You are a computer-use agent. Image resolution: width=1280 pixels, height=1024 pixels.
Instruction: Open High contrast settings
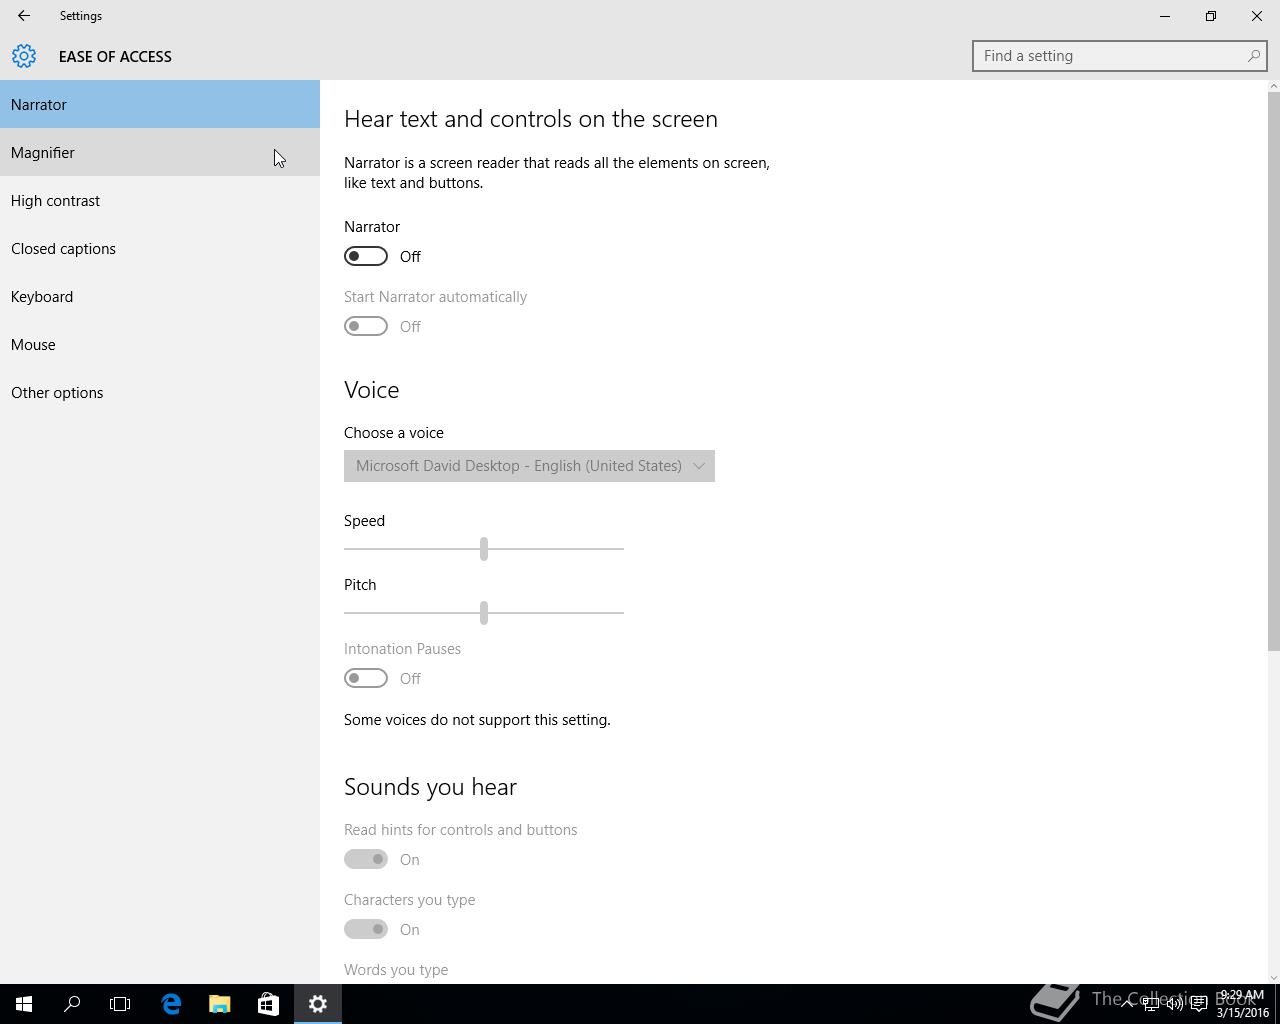pyautogui.click(x=160, y=200)
